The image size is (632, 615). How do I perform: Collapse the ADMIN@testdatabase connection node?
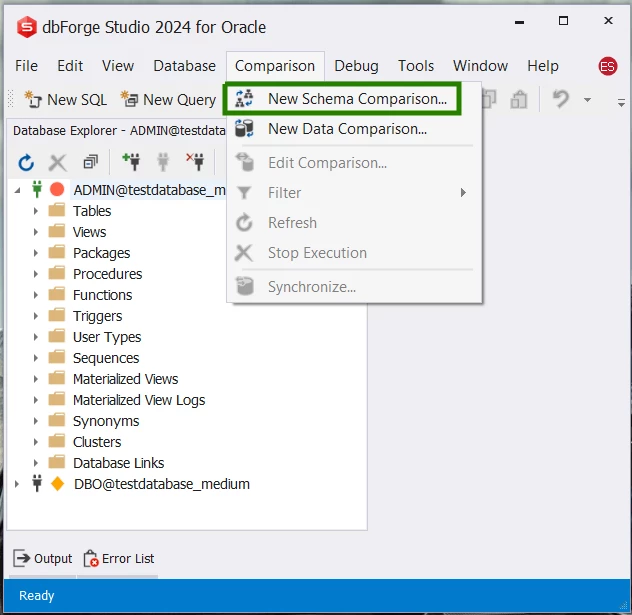(x=17, y=190)
